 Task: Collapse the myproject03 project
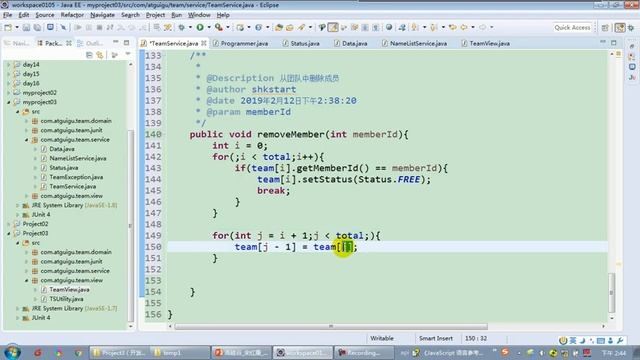pyautogui.click(x=9, y=102)
